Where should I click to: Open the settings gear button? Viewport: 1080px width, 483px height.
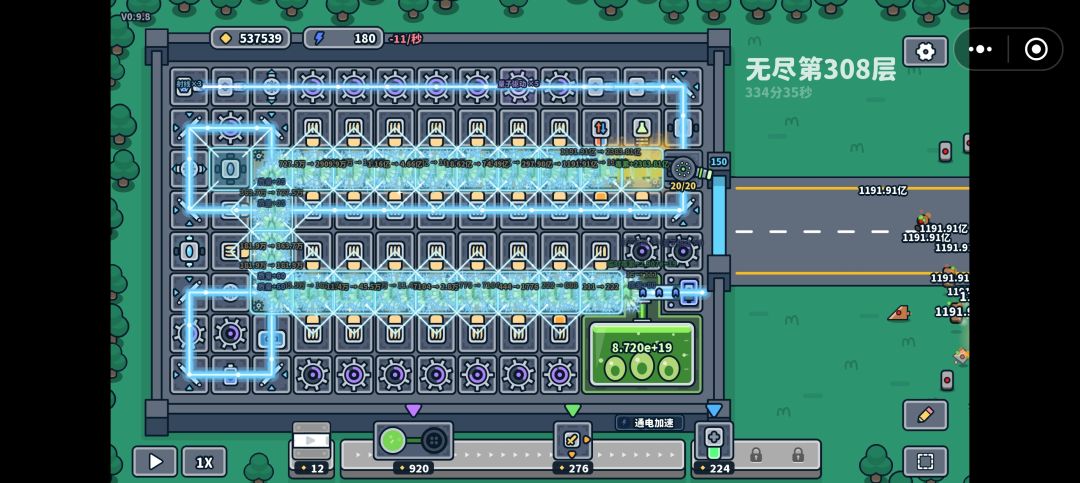coord(925,51)
